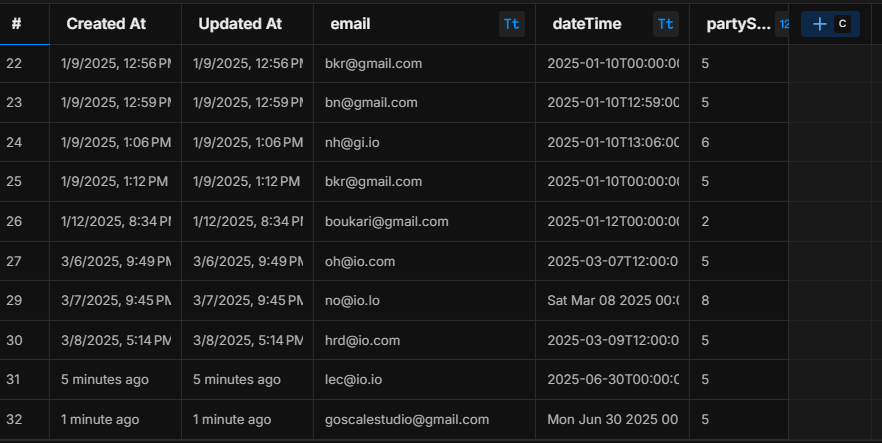Viewport: 882px width, 443px height.
Task: Click the Created At column header
Action: tap(115, 24)
